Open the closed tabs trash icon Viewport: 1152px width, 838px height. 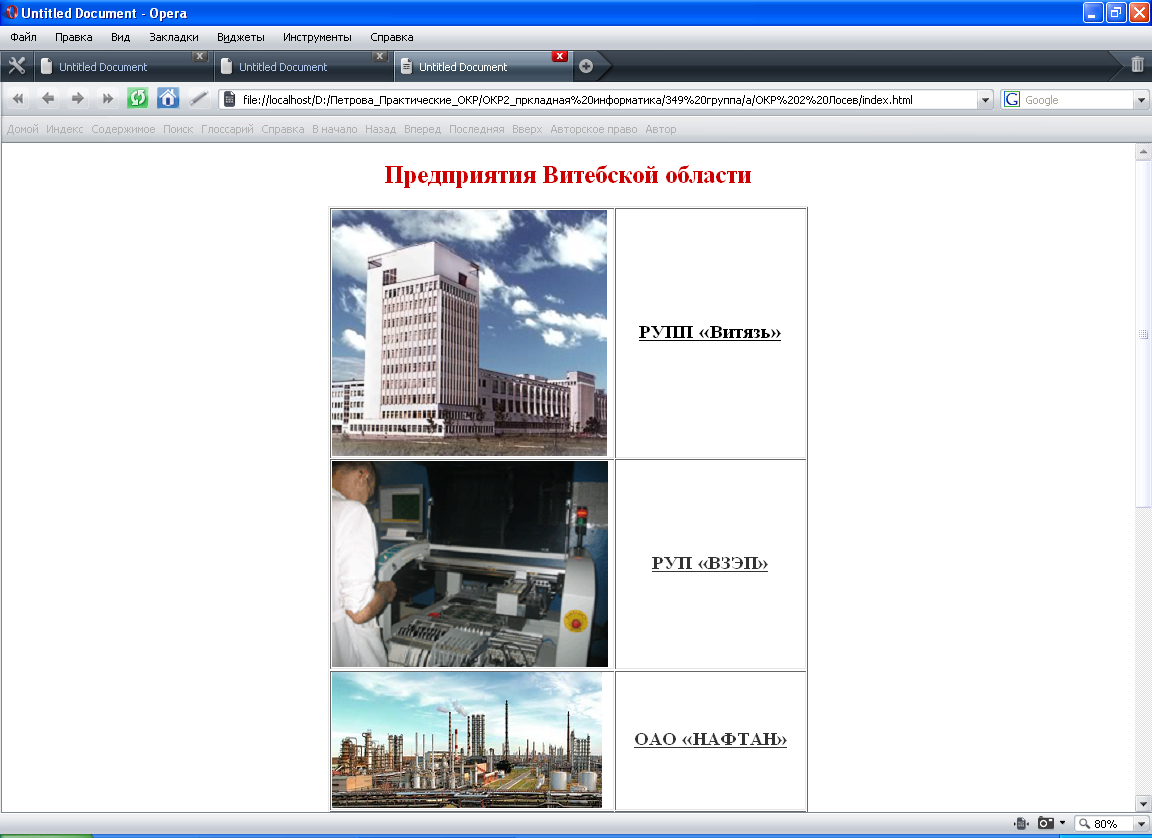[x=1137, y=65]
